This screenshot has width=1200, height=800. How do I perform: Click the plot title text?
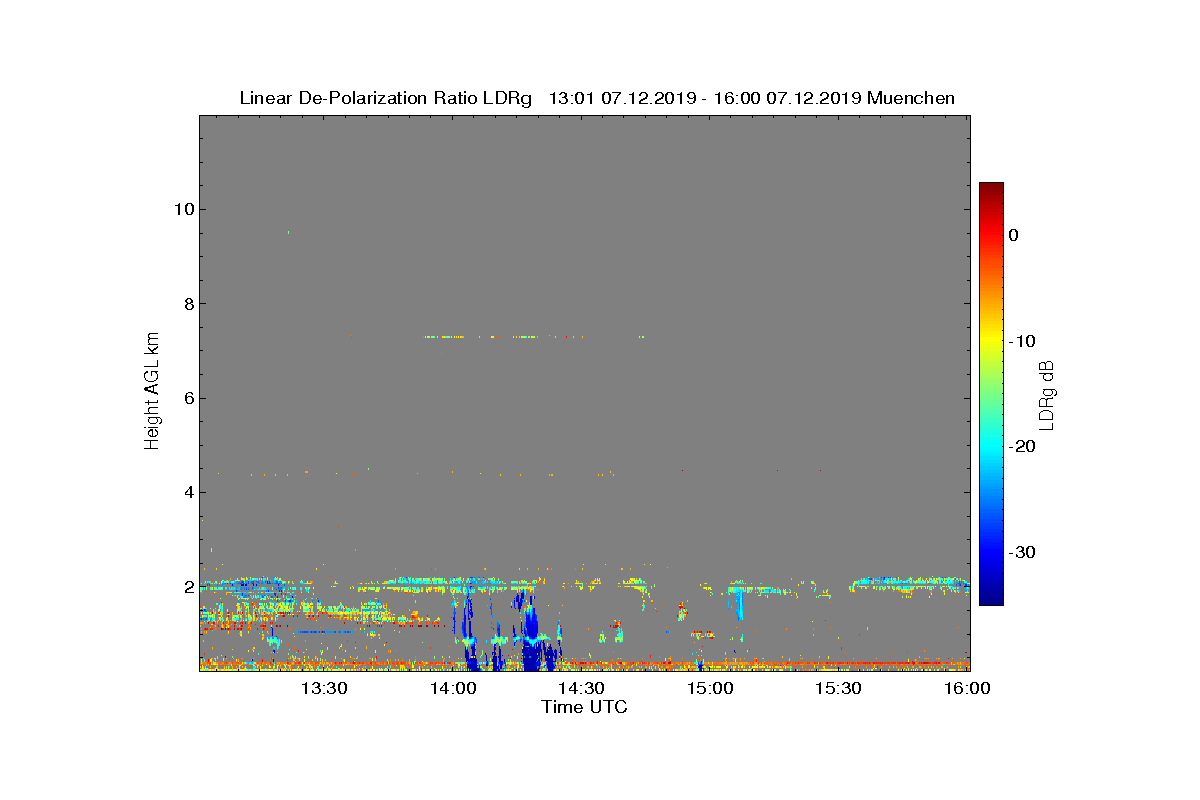click(x=597, y=98)
